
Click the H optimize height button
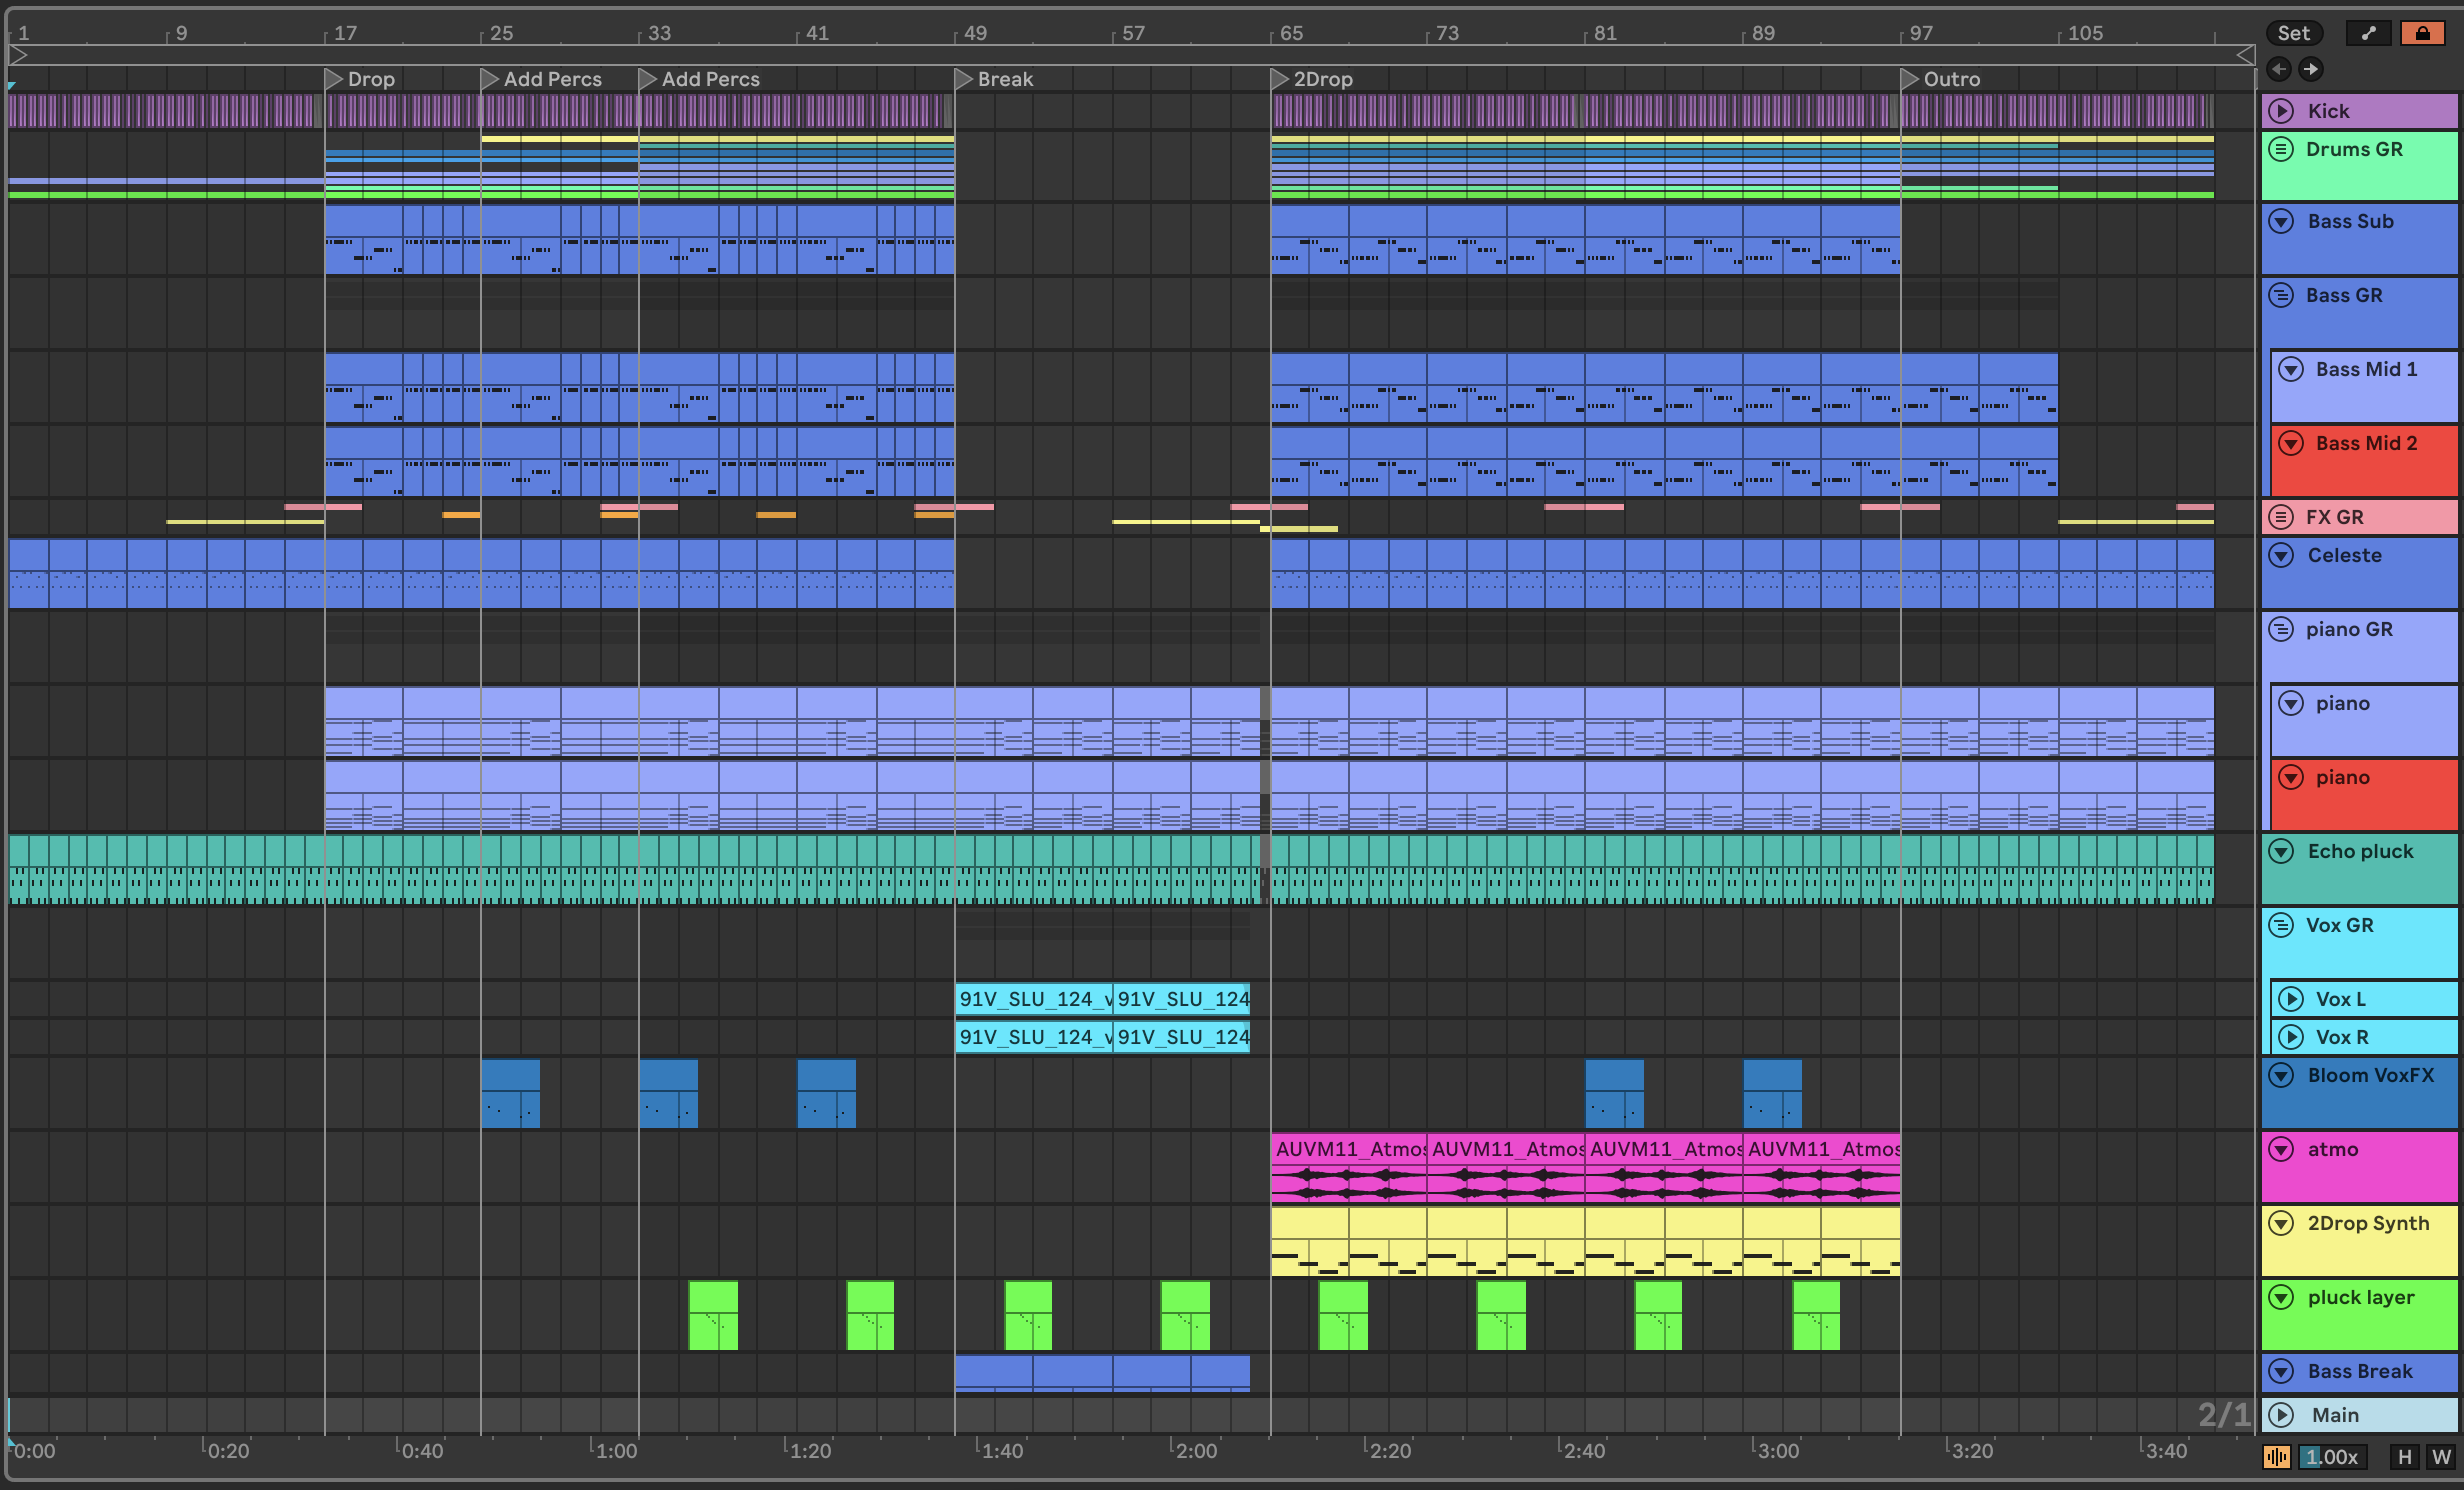[2405, 1457]
